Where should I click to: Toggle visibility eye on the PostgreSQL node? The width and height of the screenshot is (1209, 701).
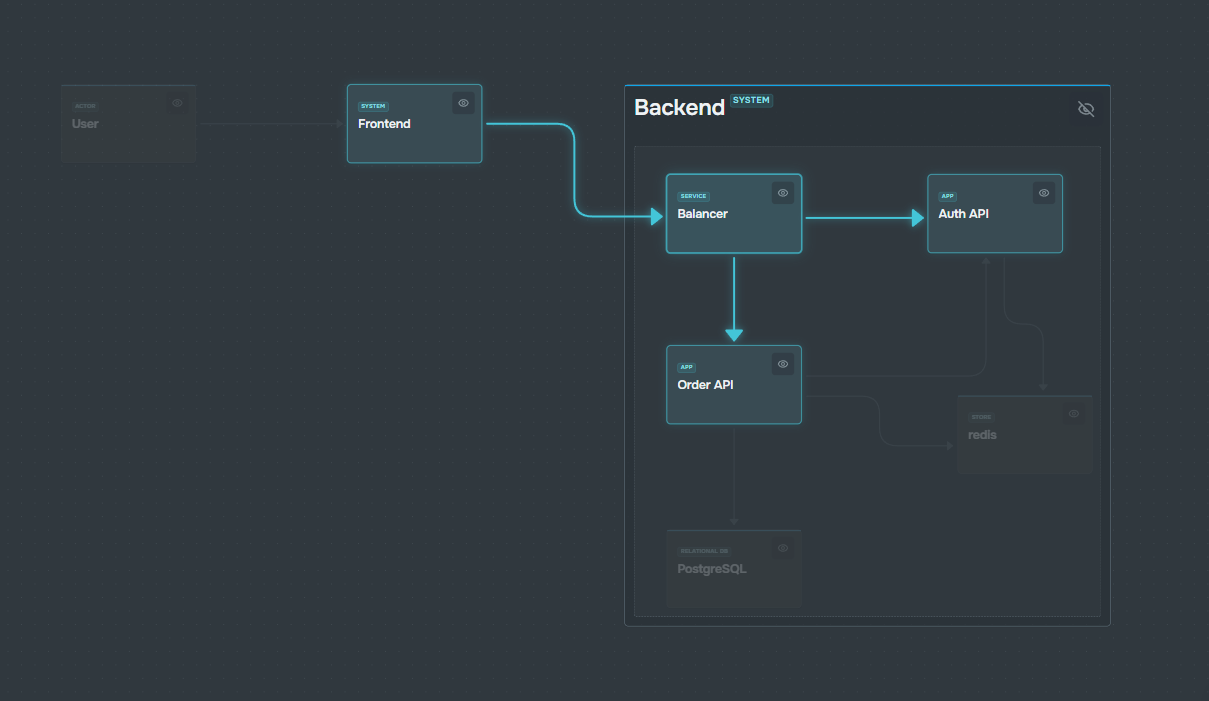pyautogui.click(x=783, y=548)
